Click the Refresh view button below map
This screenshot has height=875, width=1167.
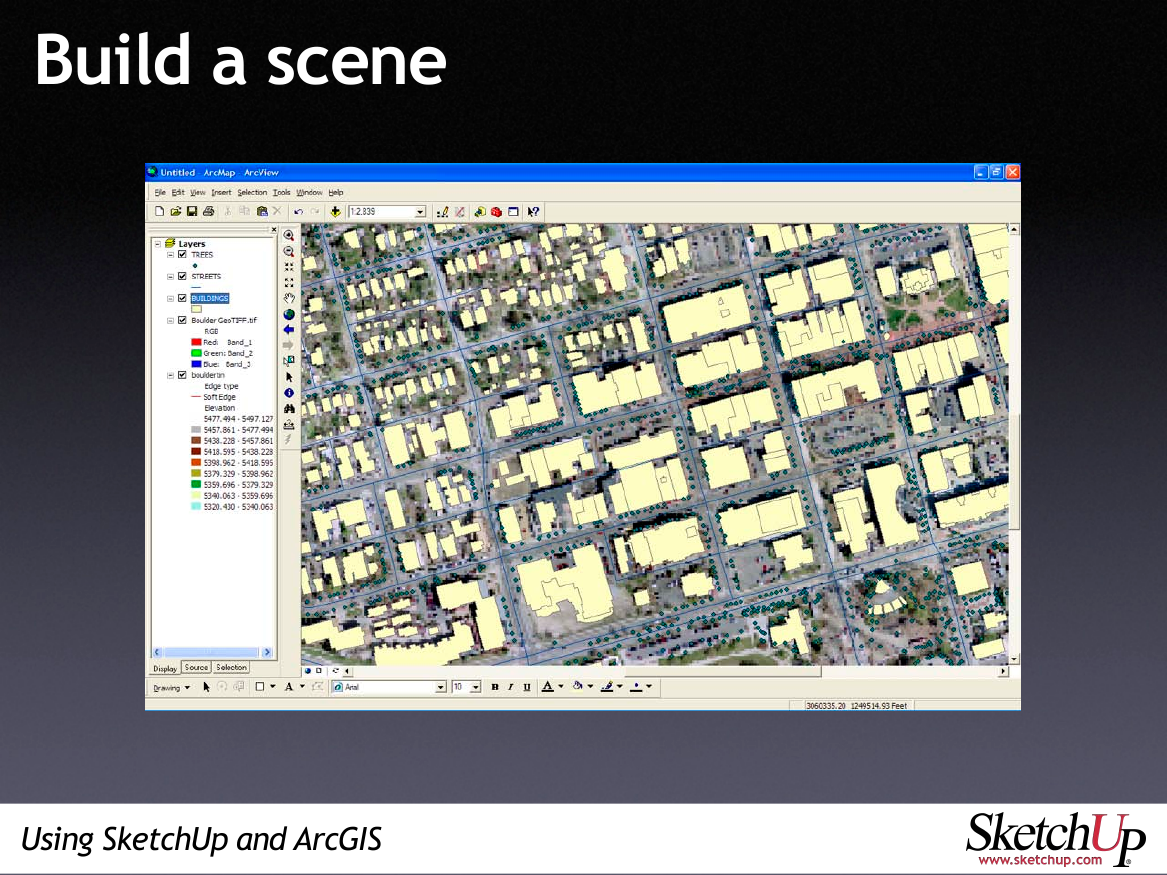coord(335,671)
